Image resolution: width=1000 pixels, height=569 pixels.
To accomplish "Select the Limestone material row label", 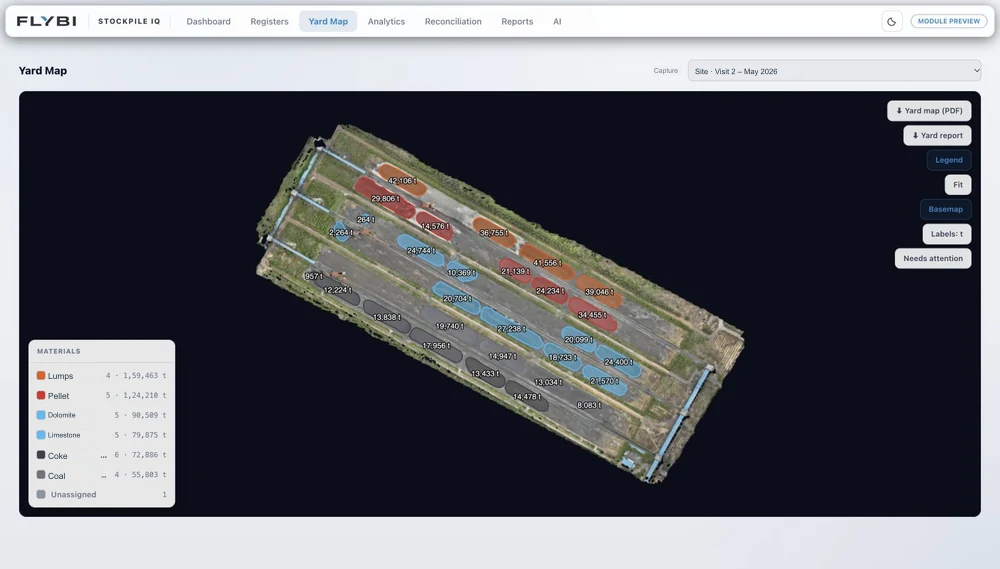I will [64, 435].
